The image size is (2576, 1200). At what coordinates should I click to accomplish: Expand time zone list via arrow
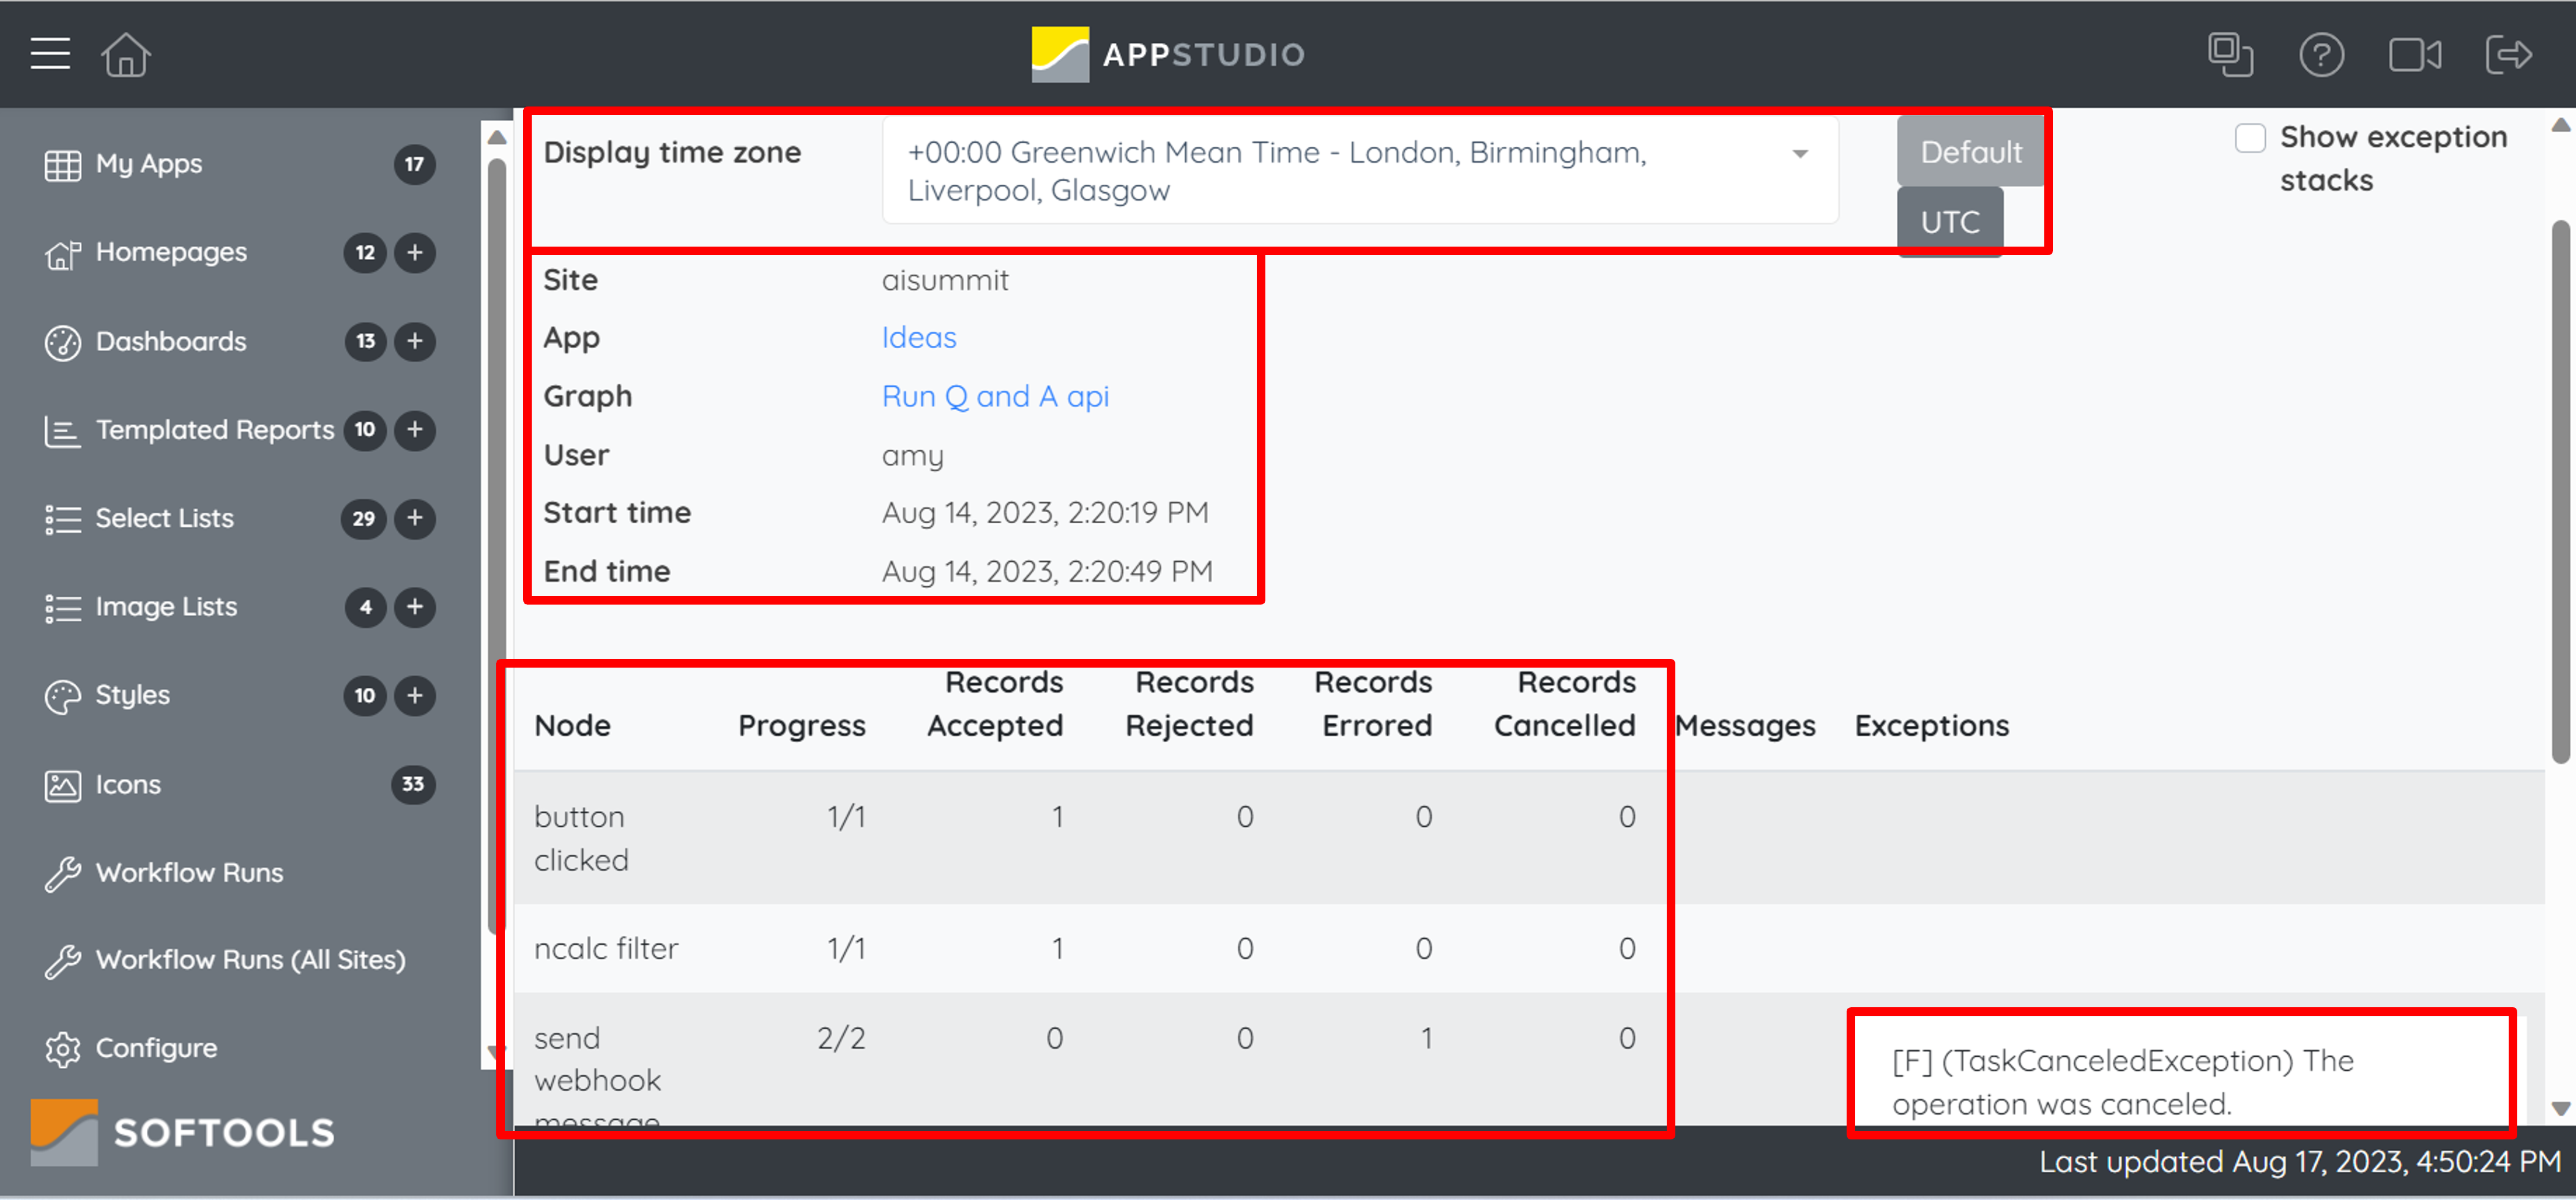pyautogui.click(x=1800, y=153)
